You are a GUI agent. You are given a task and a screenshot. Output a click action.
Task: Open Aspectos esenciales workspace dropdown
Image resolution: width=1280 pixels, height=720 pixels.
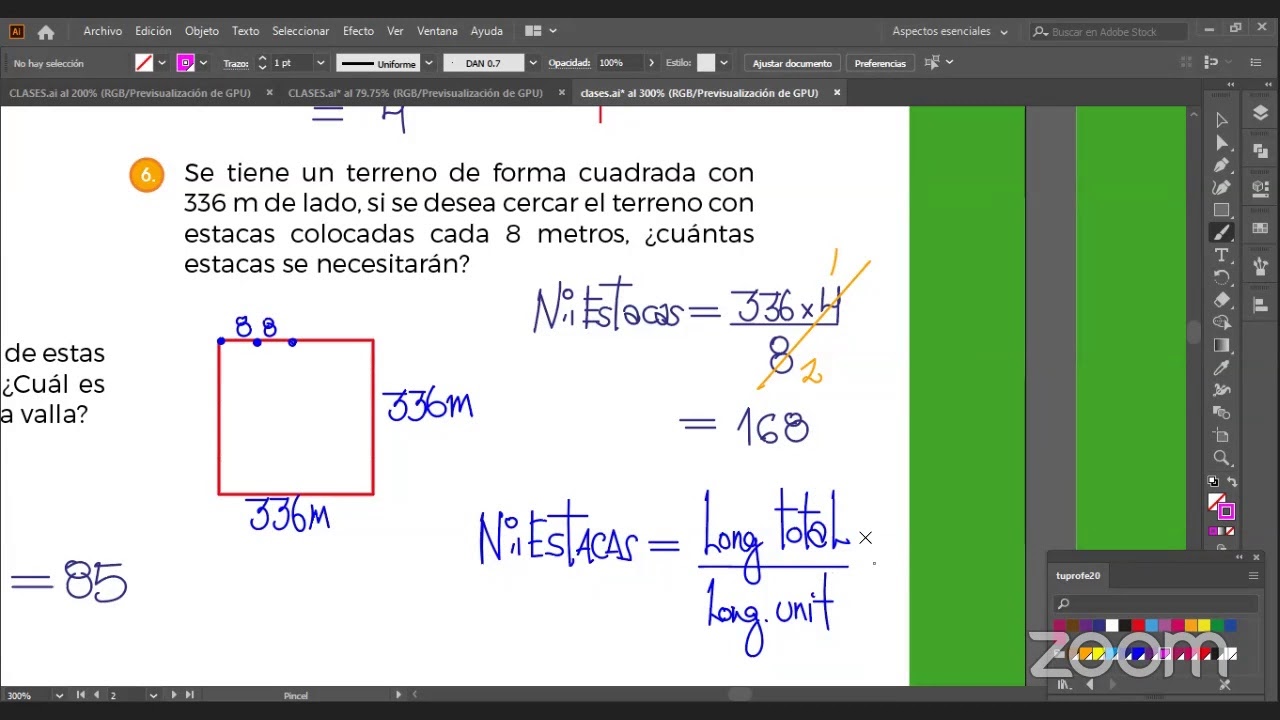pyautogui.click(x=950, y=31)
